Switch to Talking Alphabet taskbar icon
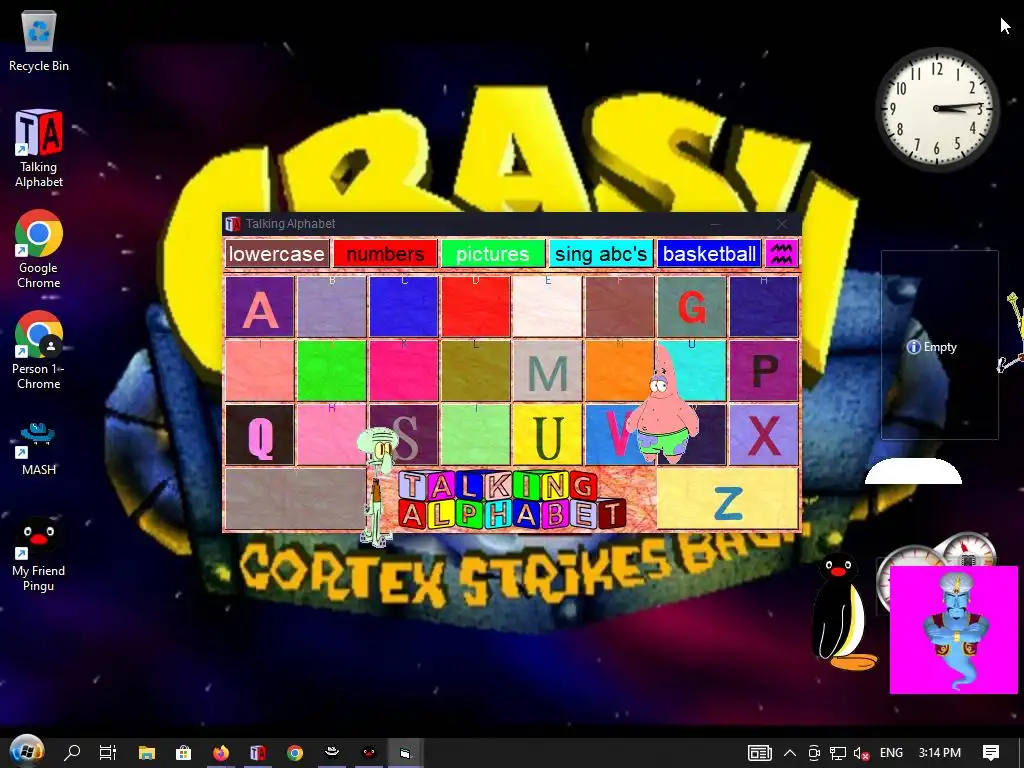Image resolution: width=1024 pixels, height=768 pixels. coord(258,753)
